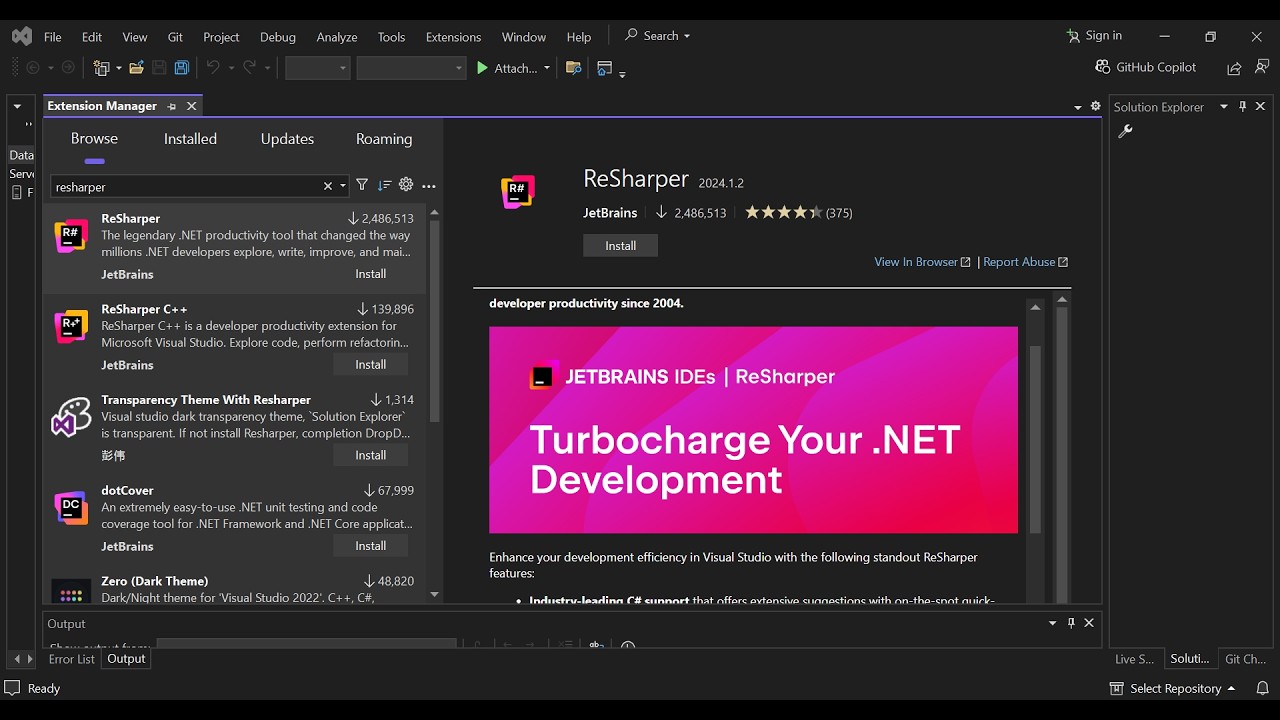Install Transparency Theme With Resharper
The image size is (1280, 720).
(x=370, y=455)
